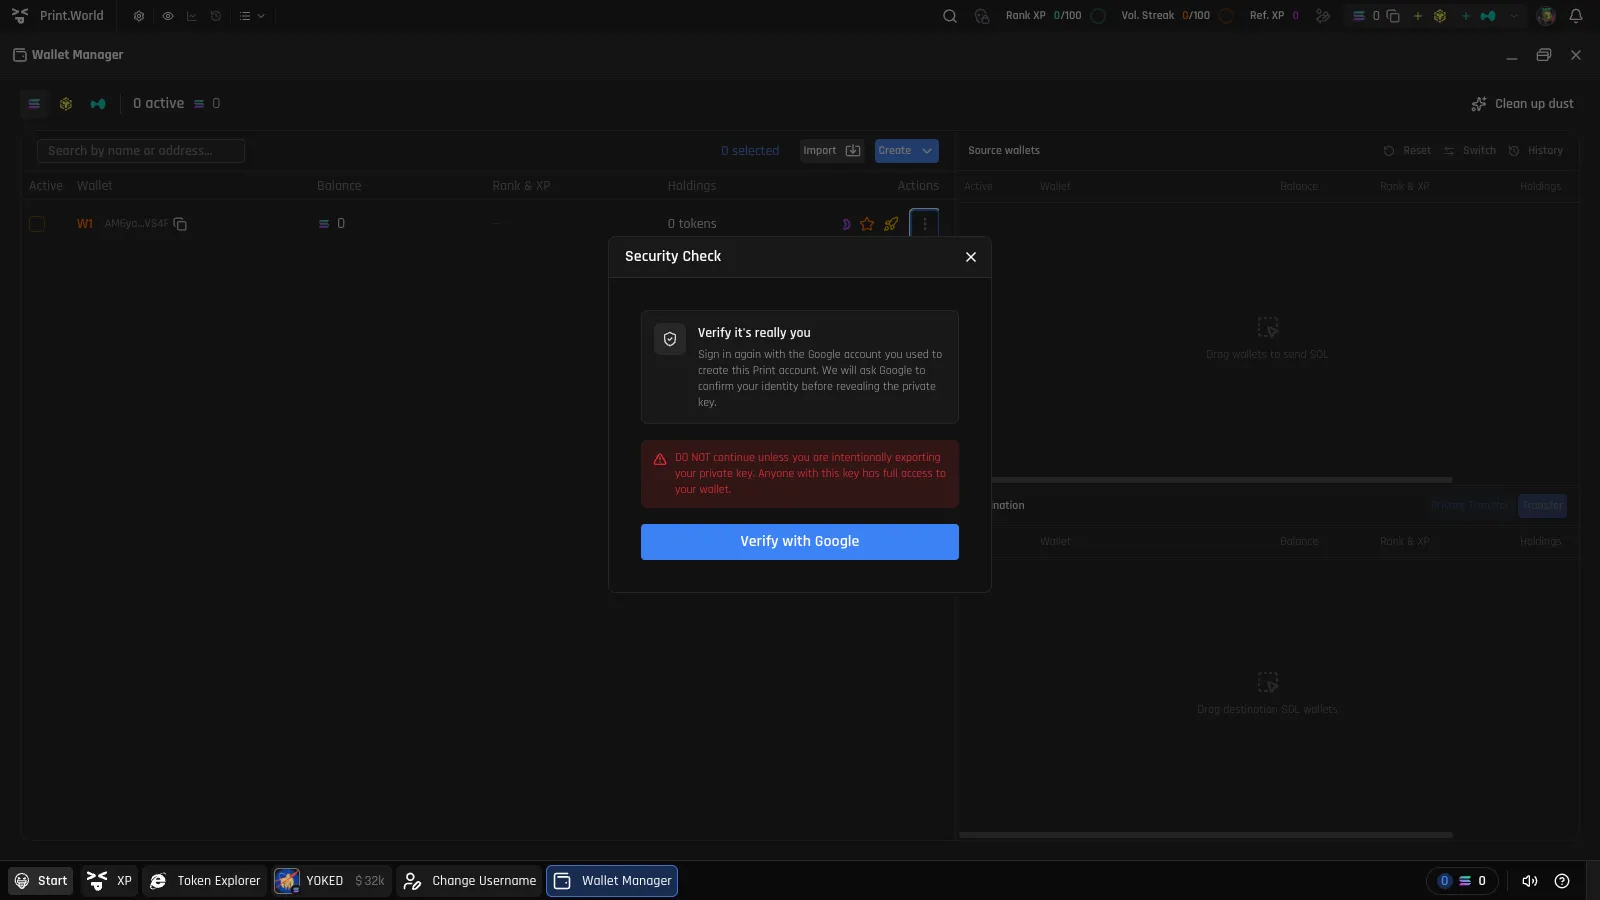Add funds to the BNB cube wallet

pyautogui.click(x=1418, y=16)
